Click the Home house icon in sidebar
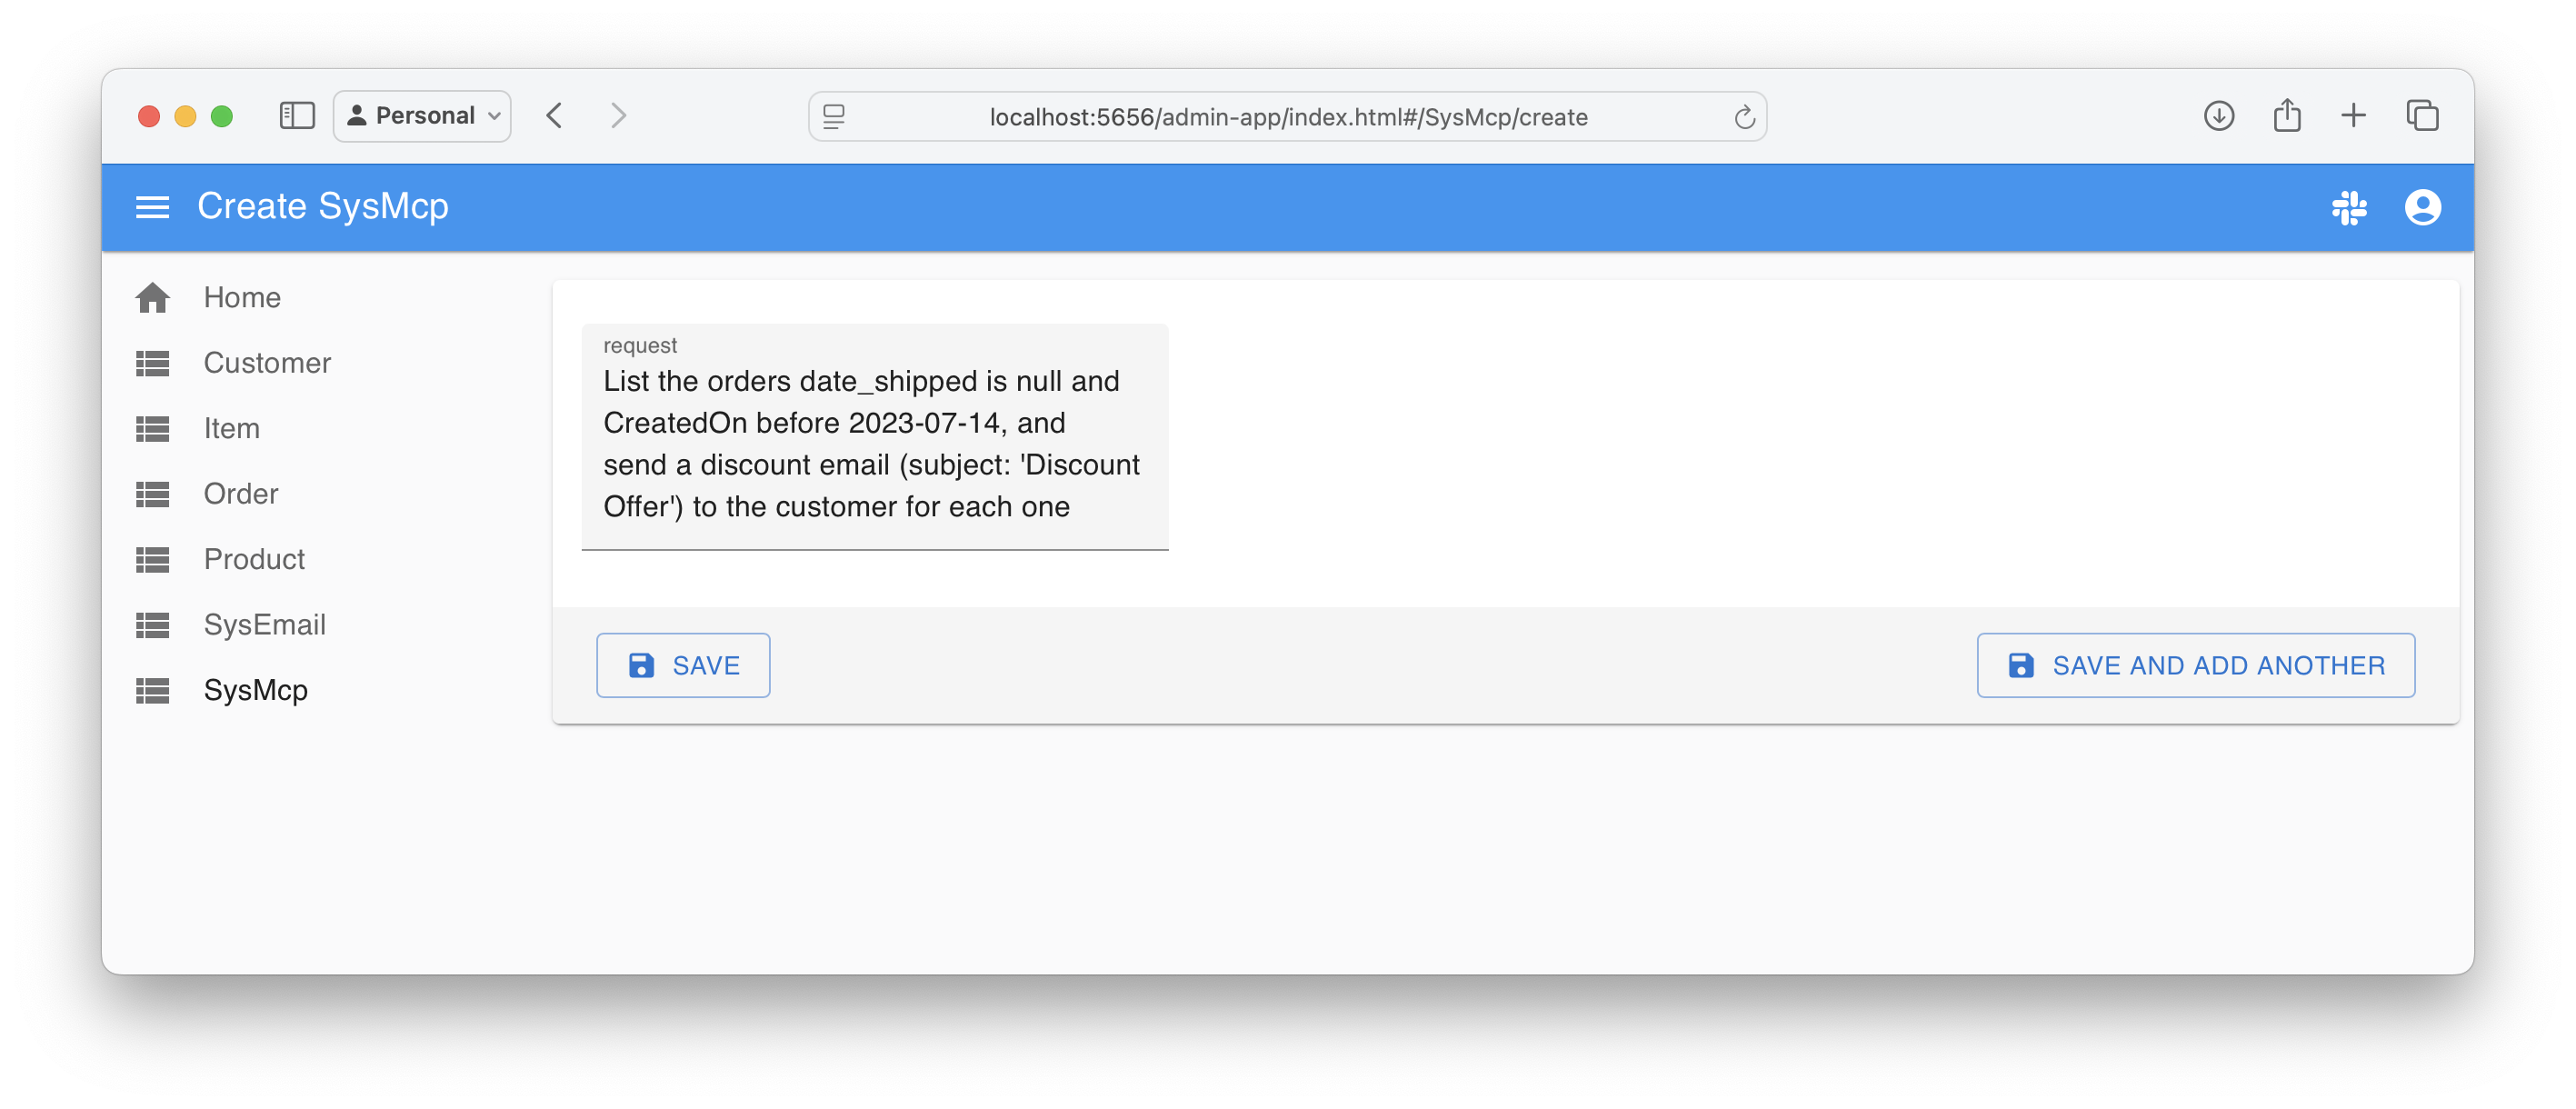This screenshot has height=1109, width=2576. (x=152, y=297)
